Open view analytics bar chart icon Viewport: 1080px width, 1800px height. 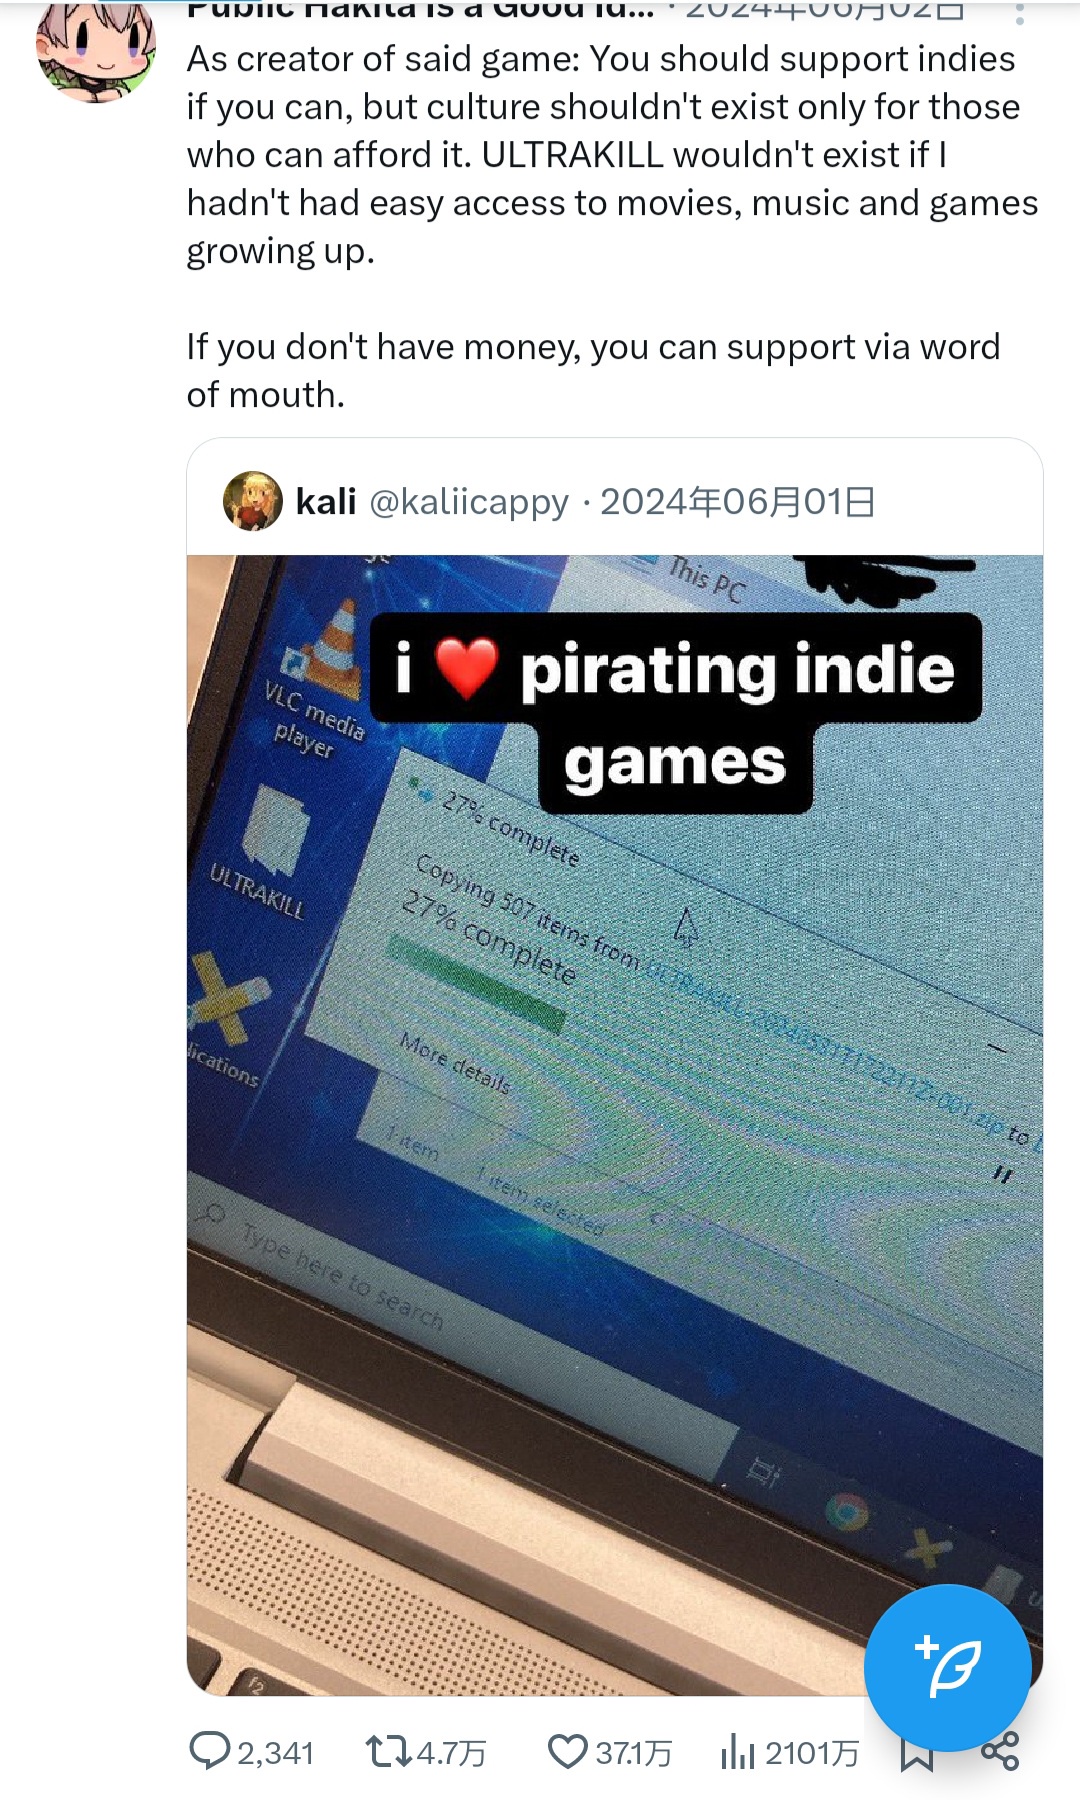[x=737, y=1752]
